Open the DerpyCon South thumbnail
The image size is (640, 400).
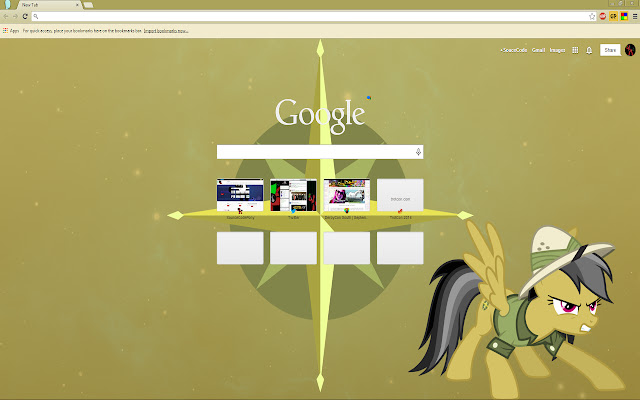click(347, 195)
